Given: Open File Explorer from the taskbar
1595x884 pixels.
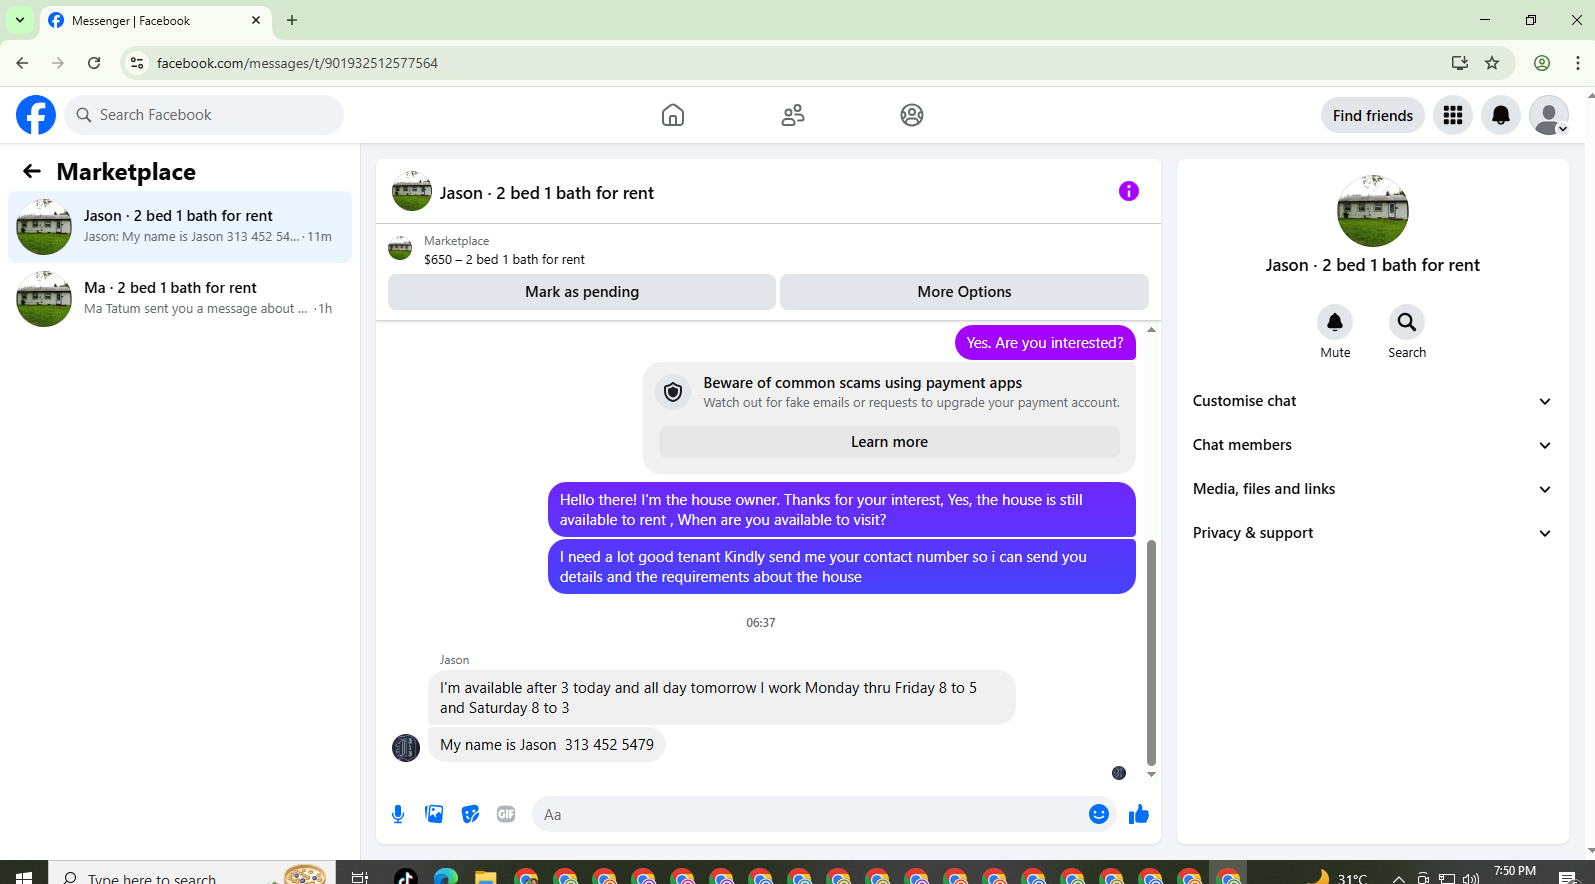Looking at the screenshot, I should [x=485, y=877].
